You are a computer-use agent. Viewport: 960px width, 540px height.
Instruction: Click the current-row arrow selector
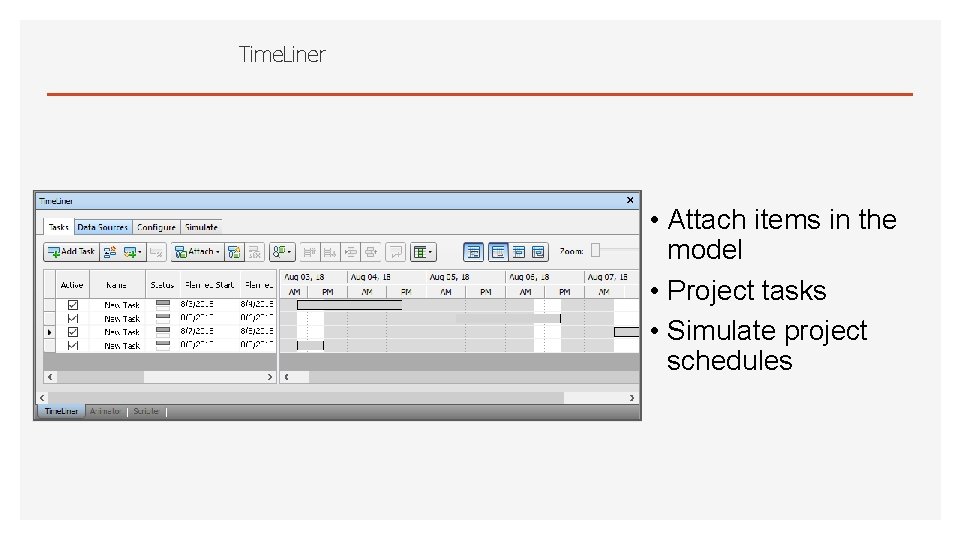[50, 332]
